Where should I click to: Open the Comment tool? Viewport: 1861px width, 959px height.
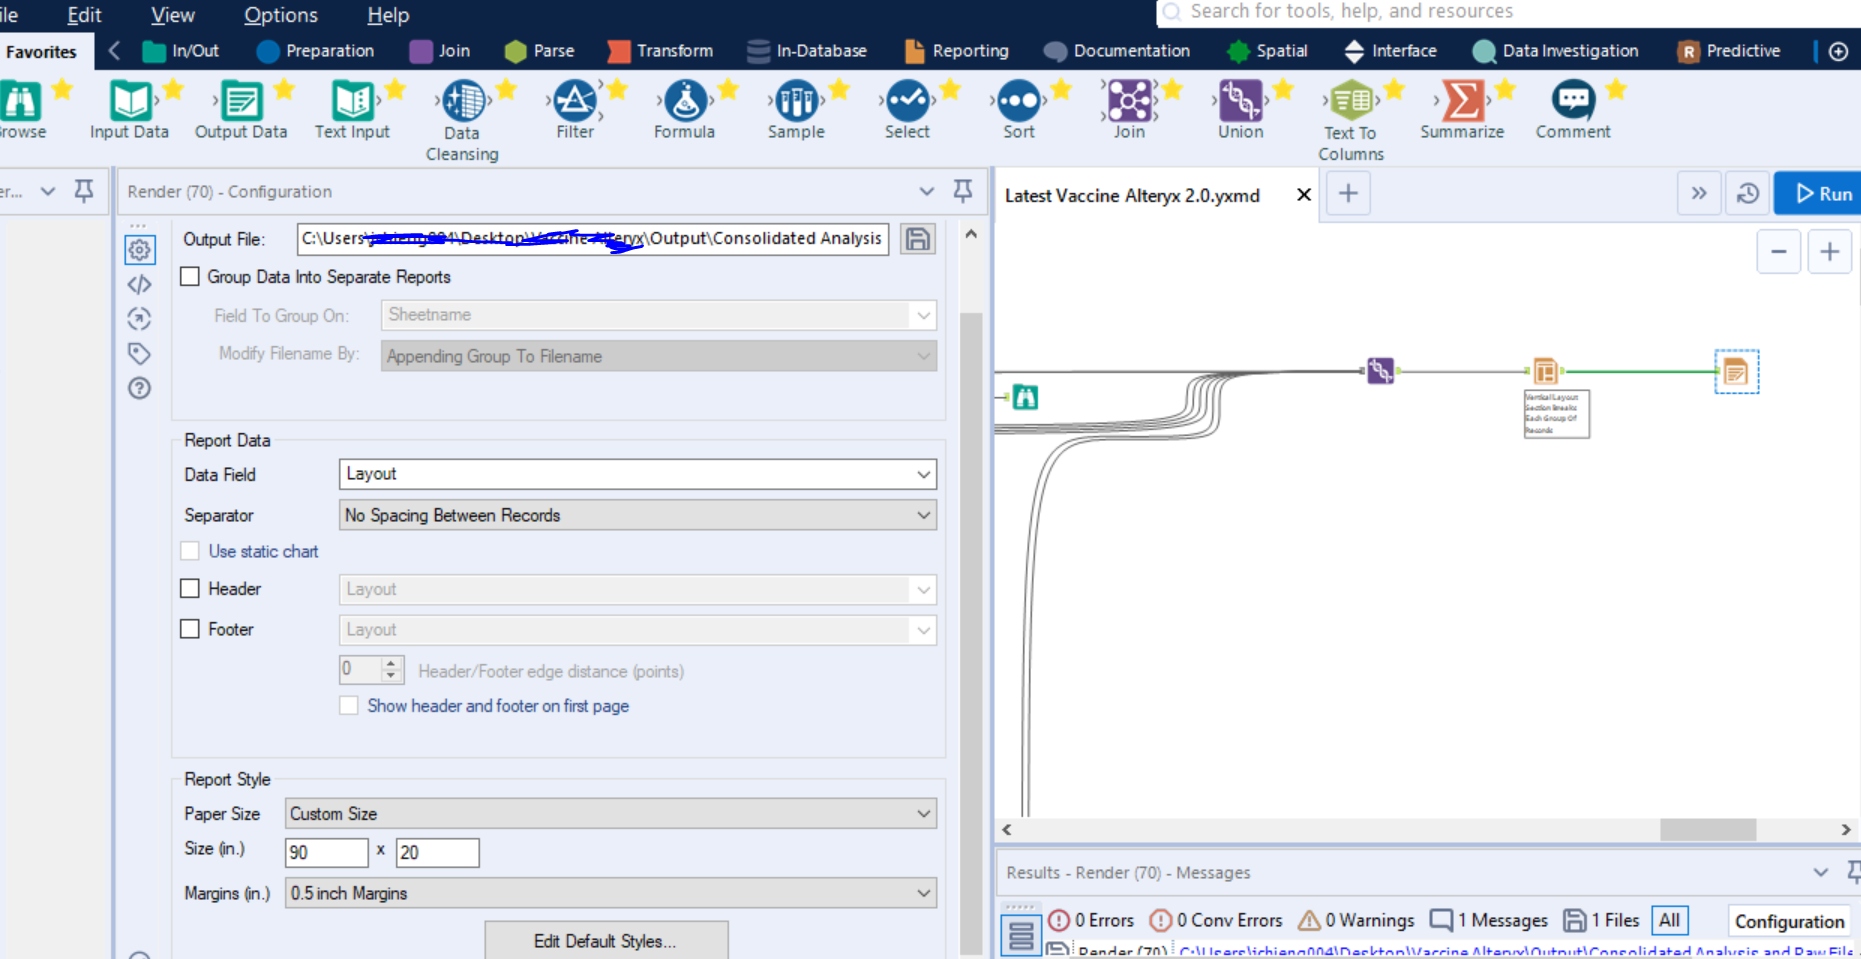(1572, 104)
